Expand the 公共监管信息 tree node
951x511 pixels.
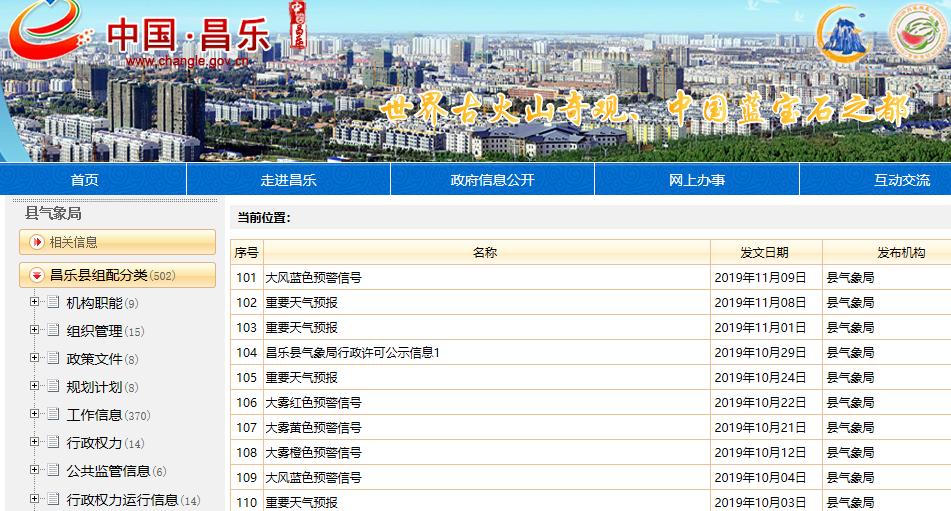(x=34, y=471)
